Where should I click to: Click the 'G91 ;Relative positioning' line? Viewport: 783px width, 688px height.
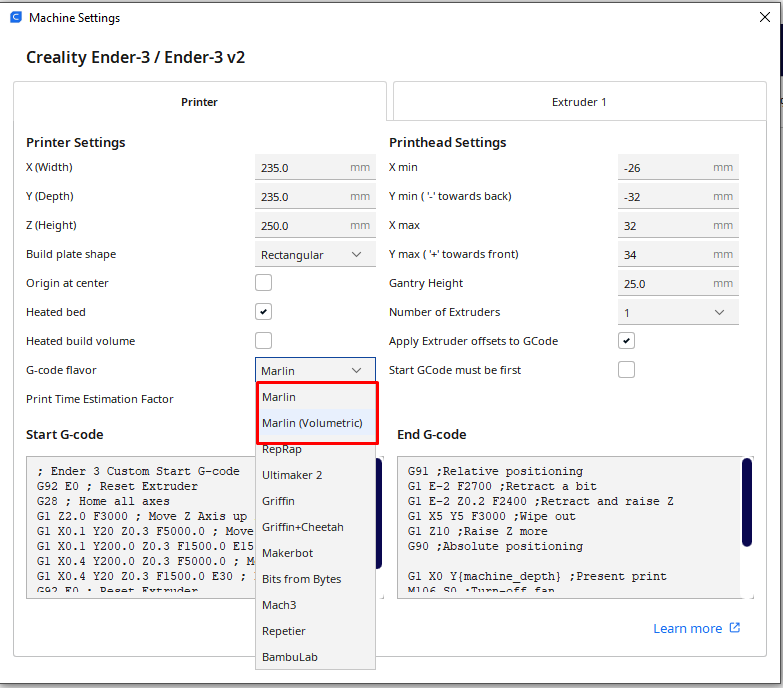point(495,471)
